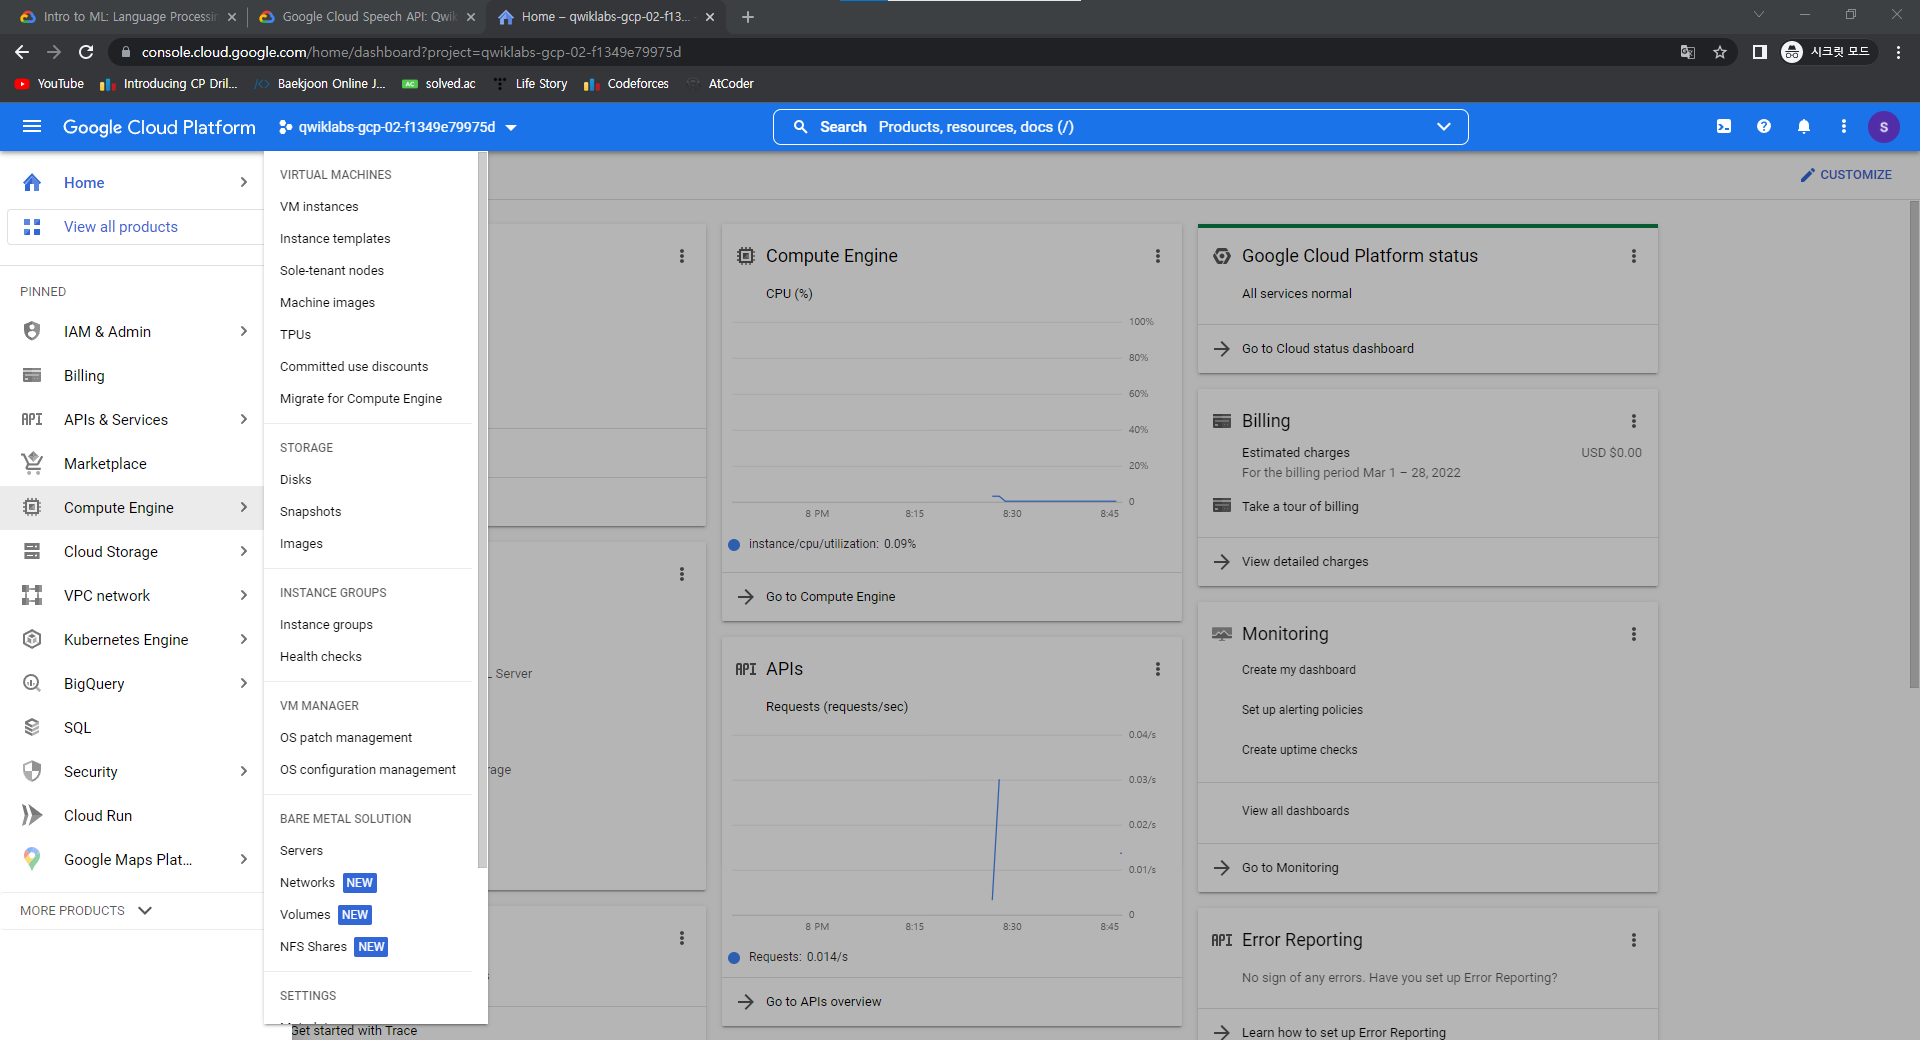
Task: Open the project selector dropdown
Action: tap(397, 127)
